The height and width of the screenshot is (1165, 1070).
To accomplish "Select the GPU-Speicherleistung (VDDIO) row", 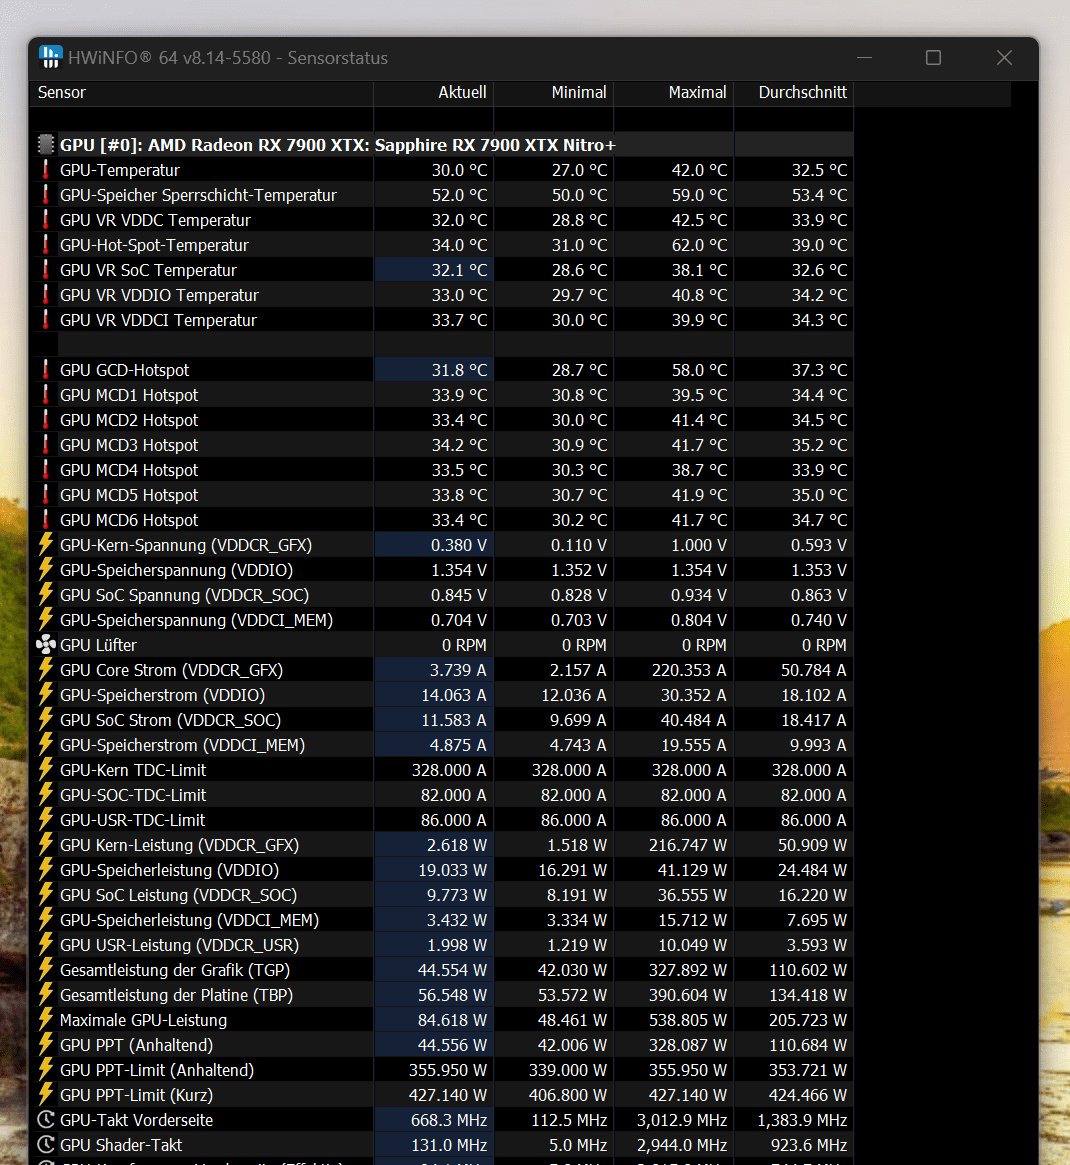I will [442, 870].
